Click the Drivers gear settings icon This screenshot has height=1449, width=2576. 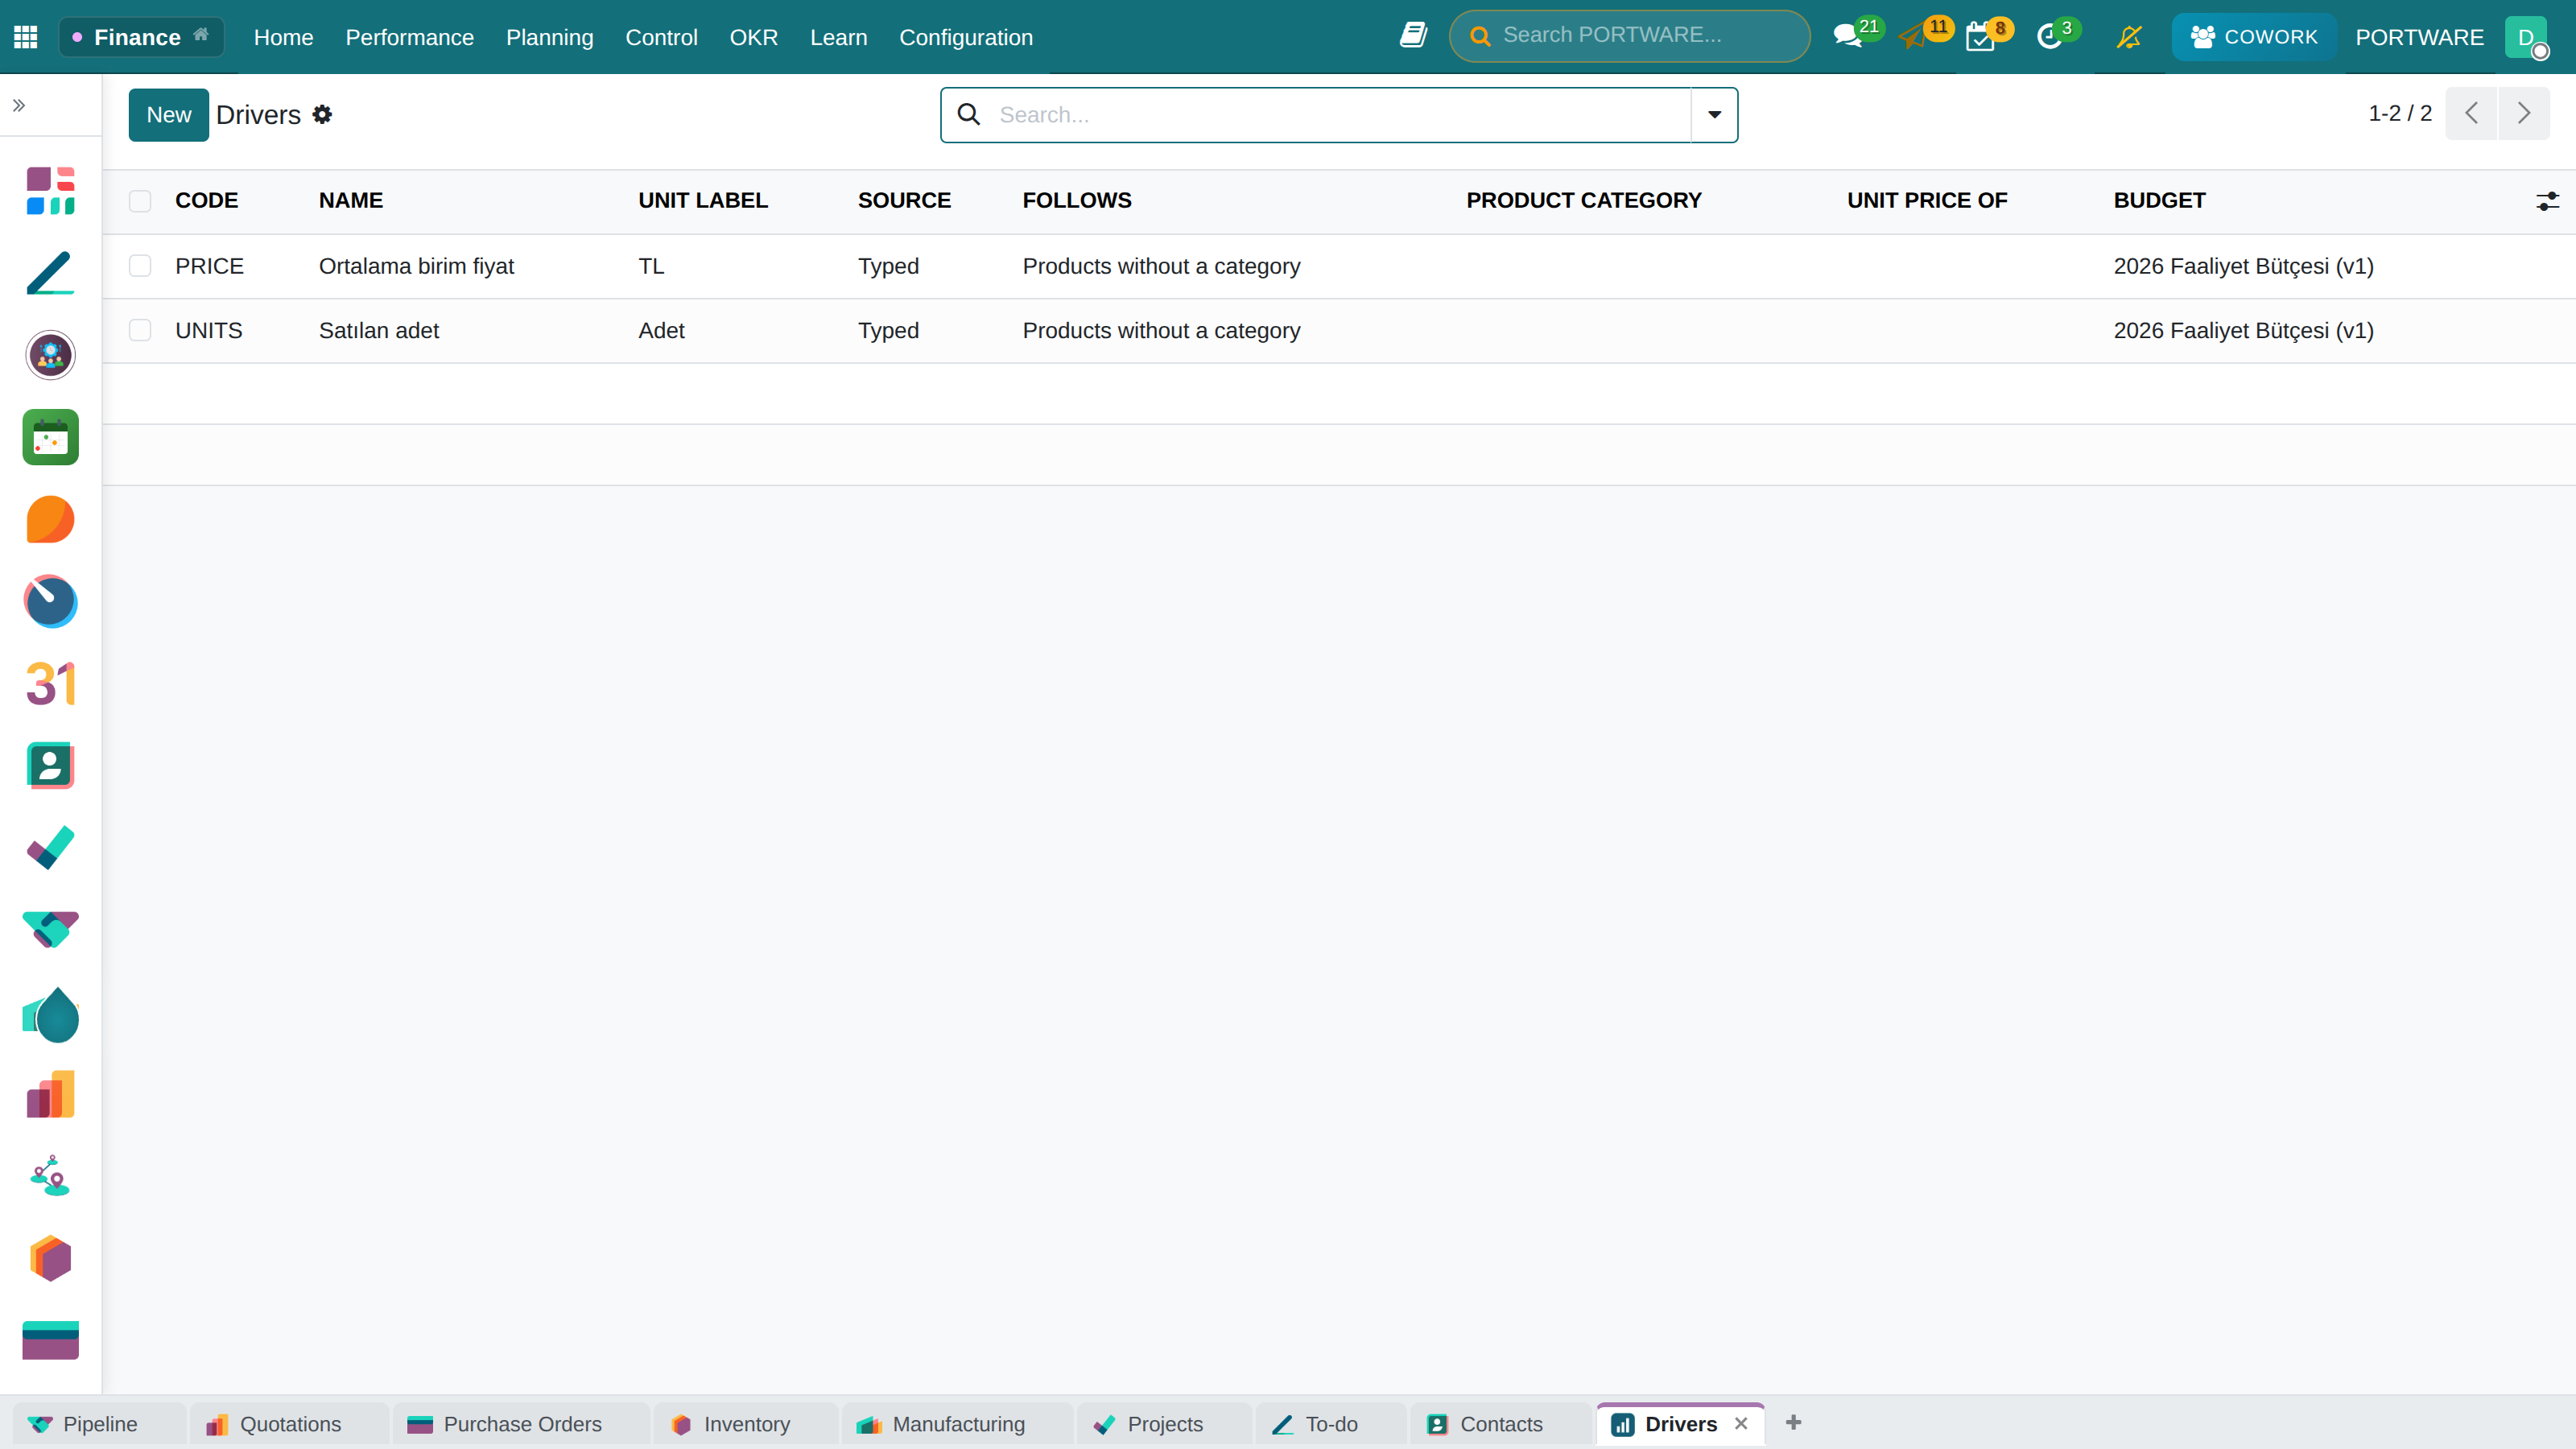click(322, 114)
